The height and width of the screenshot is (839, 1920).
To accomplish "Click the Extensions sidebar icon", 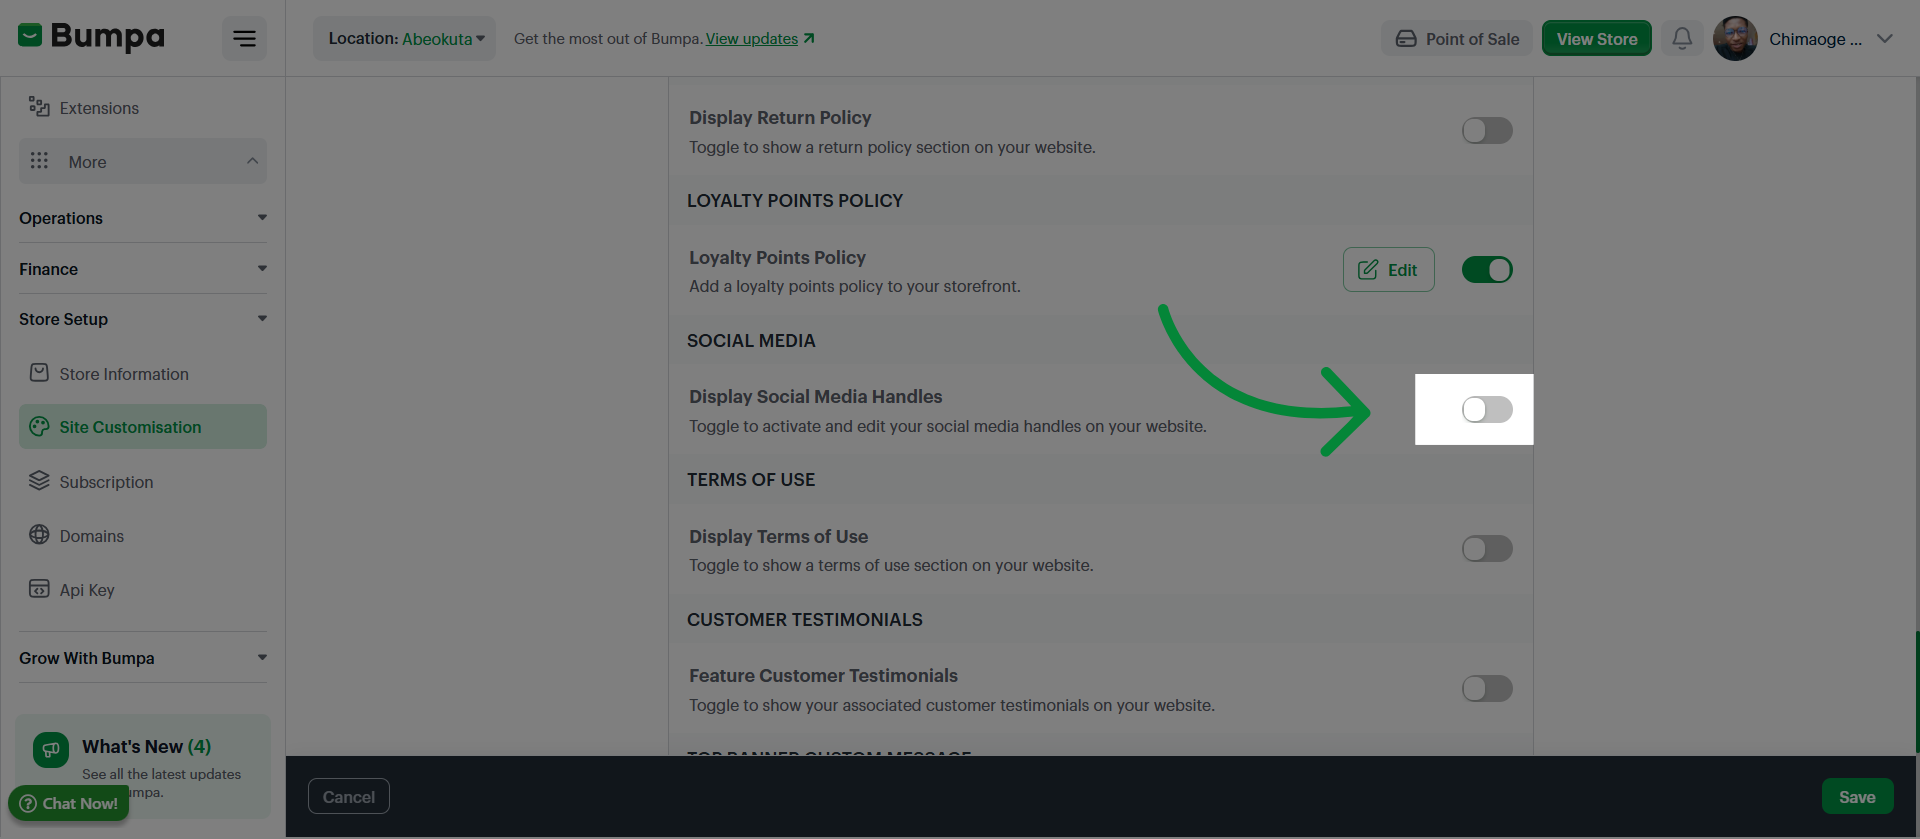I will (39, 107).
